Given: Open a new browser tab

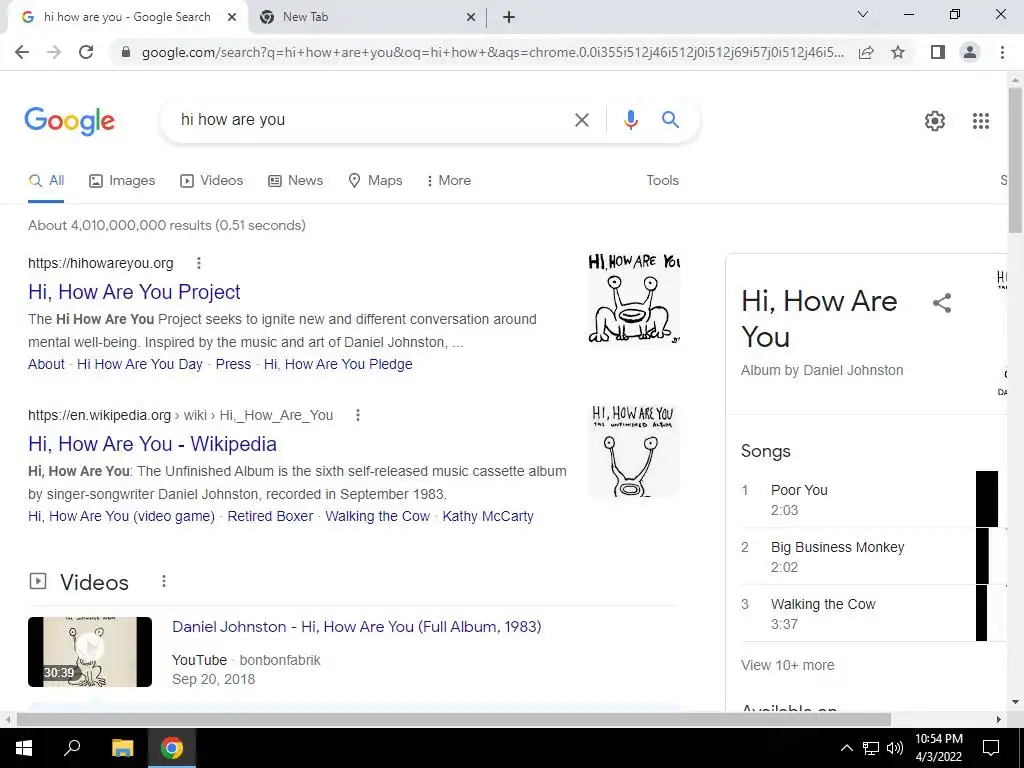Looking at the screenshot, I should coord(509,18).
